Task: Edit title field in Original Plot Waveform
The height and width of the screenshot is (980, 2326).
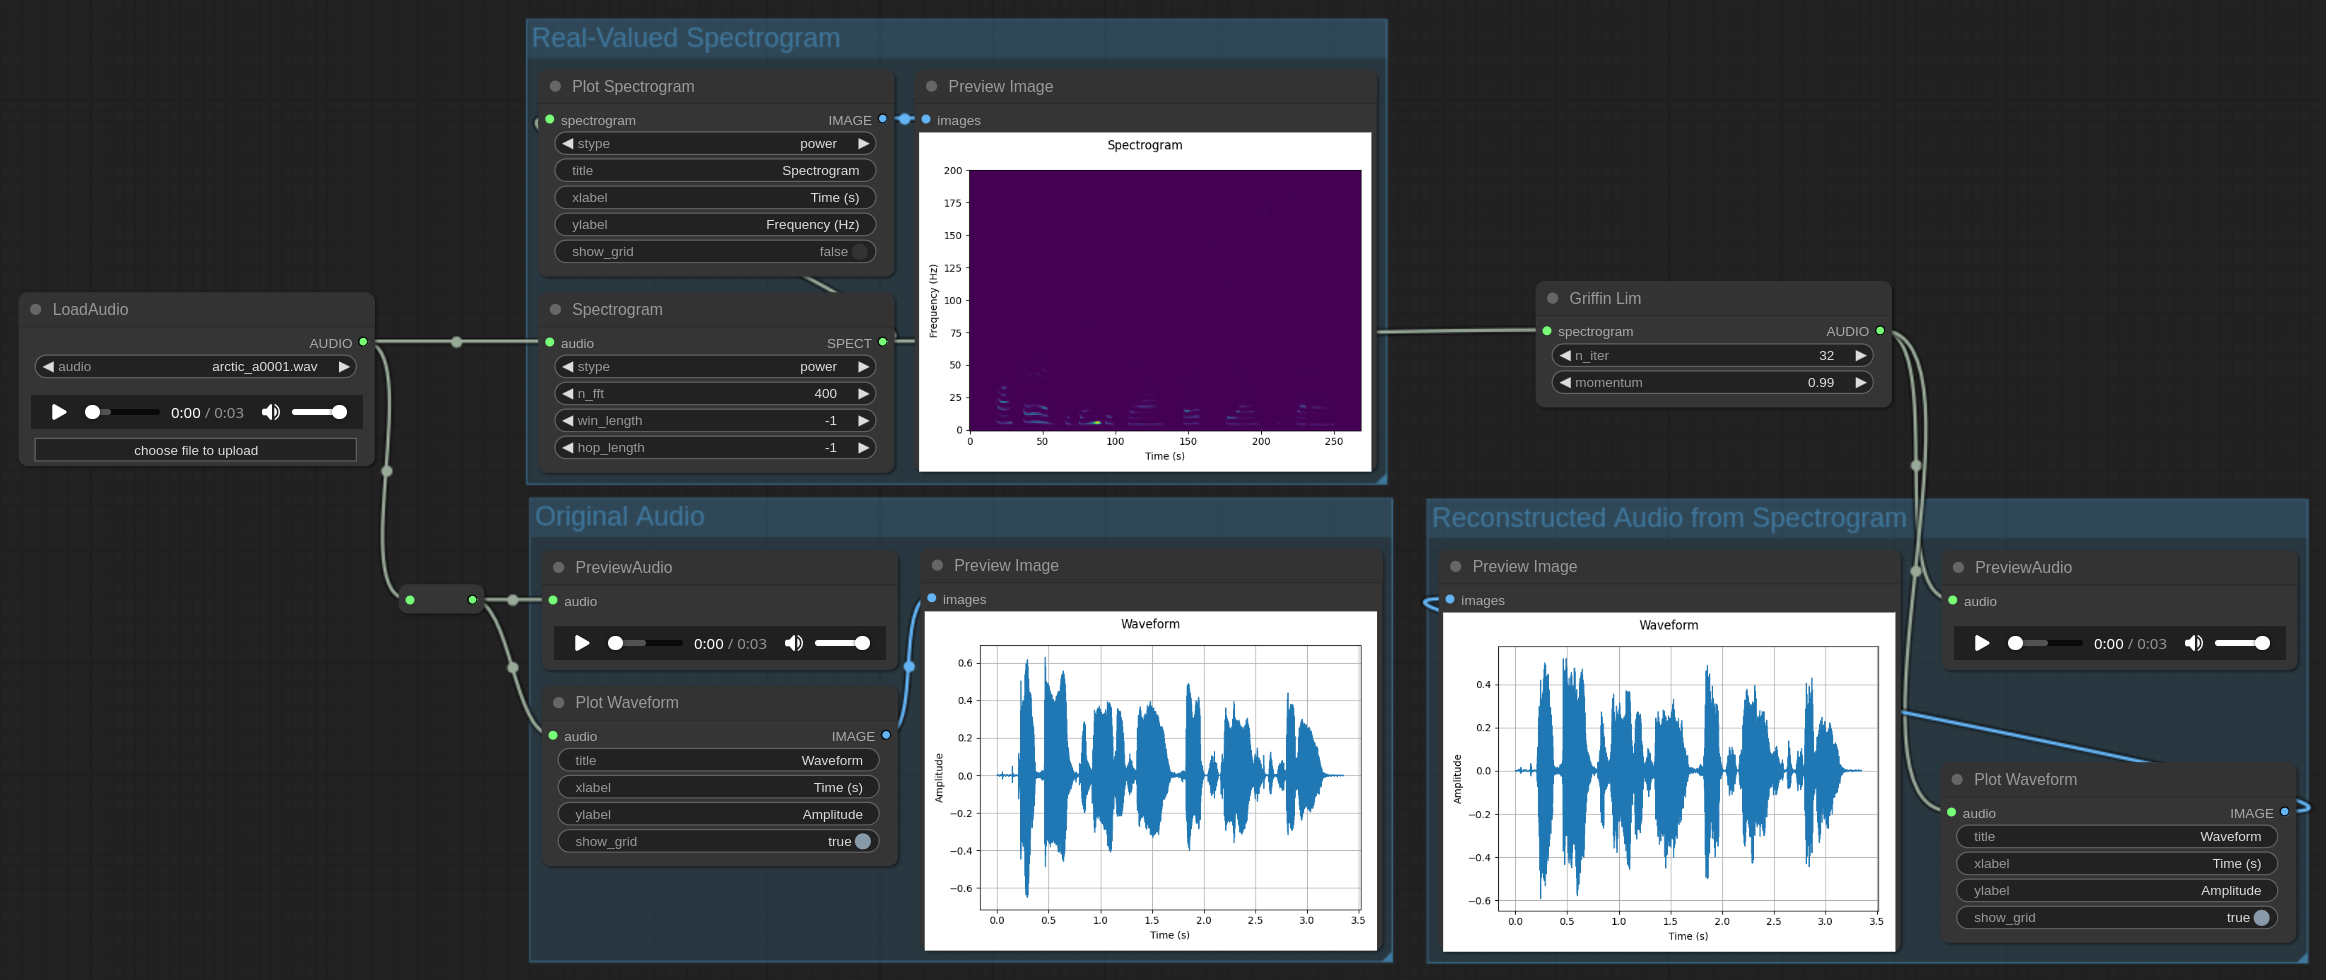Action: click(x=719, y=761)
